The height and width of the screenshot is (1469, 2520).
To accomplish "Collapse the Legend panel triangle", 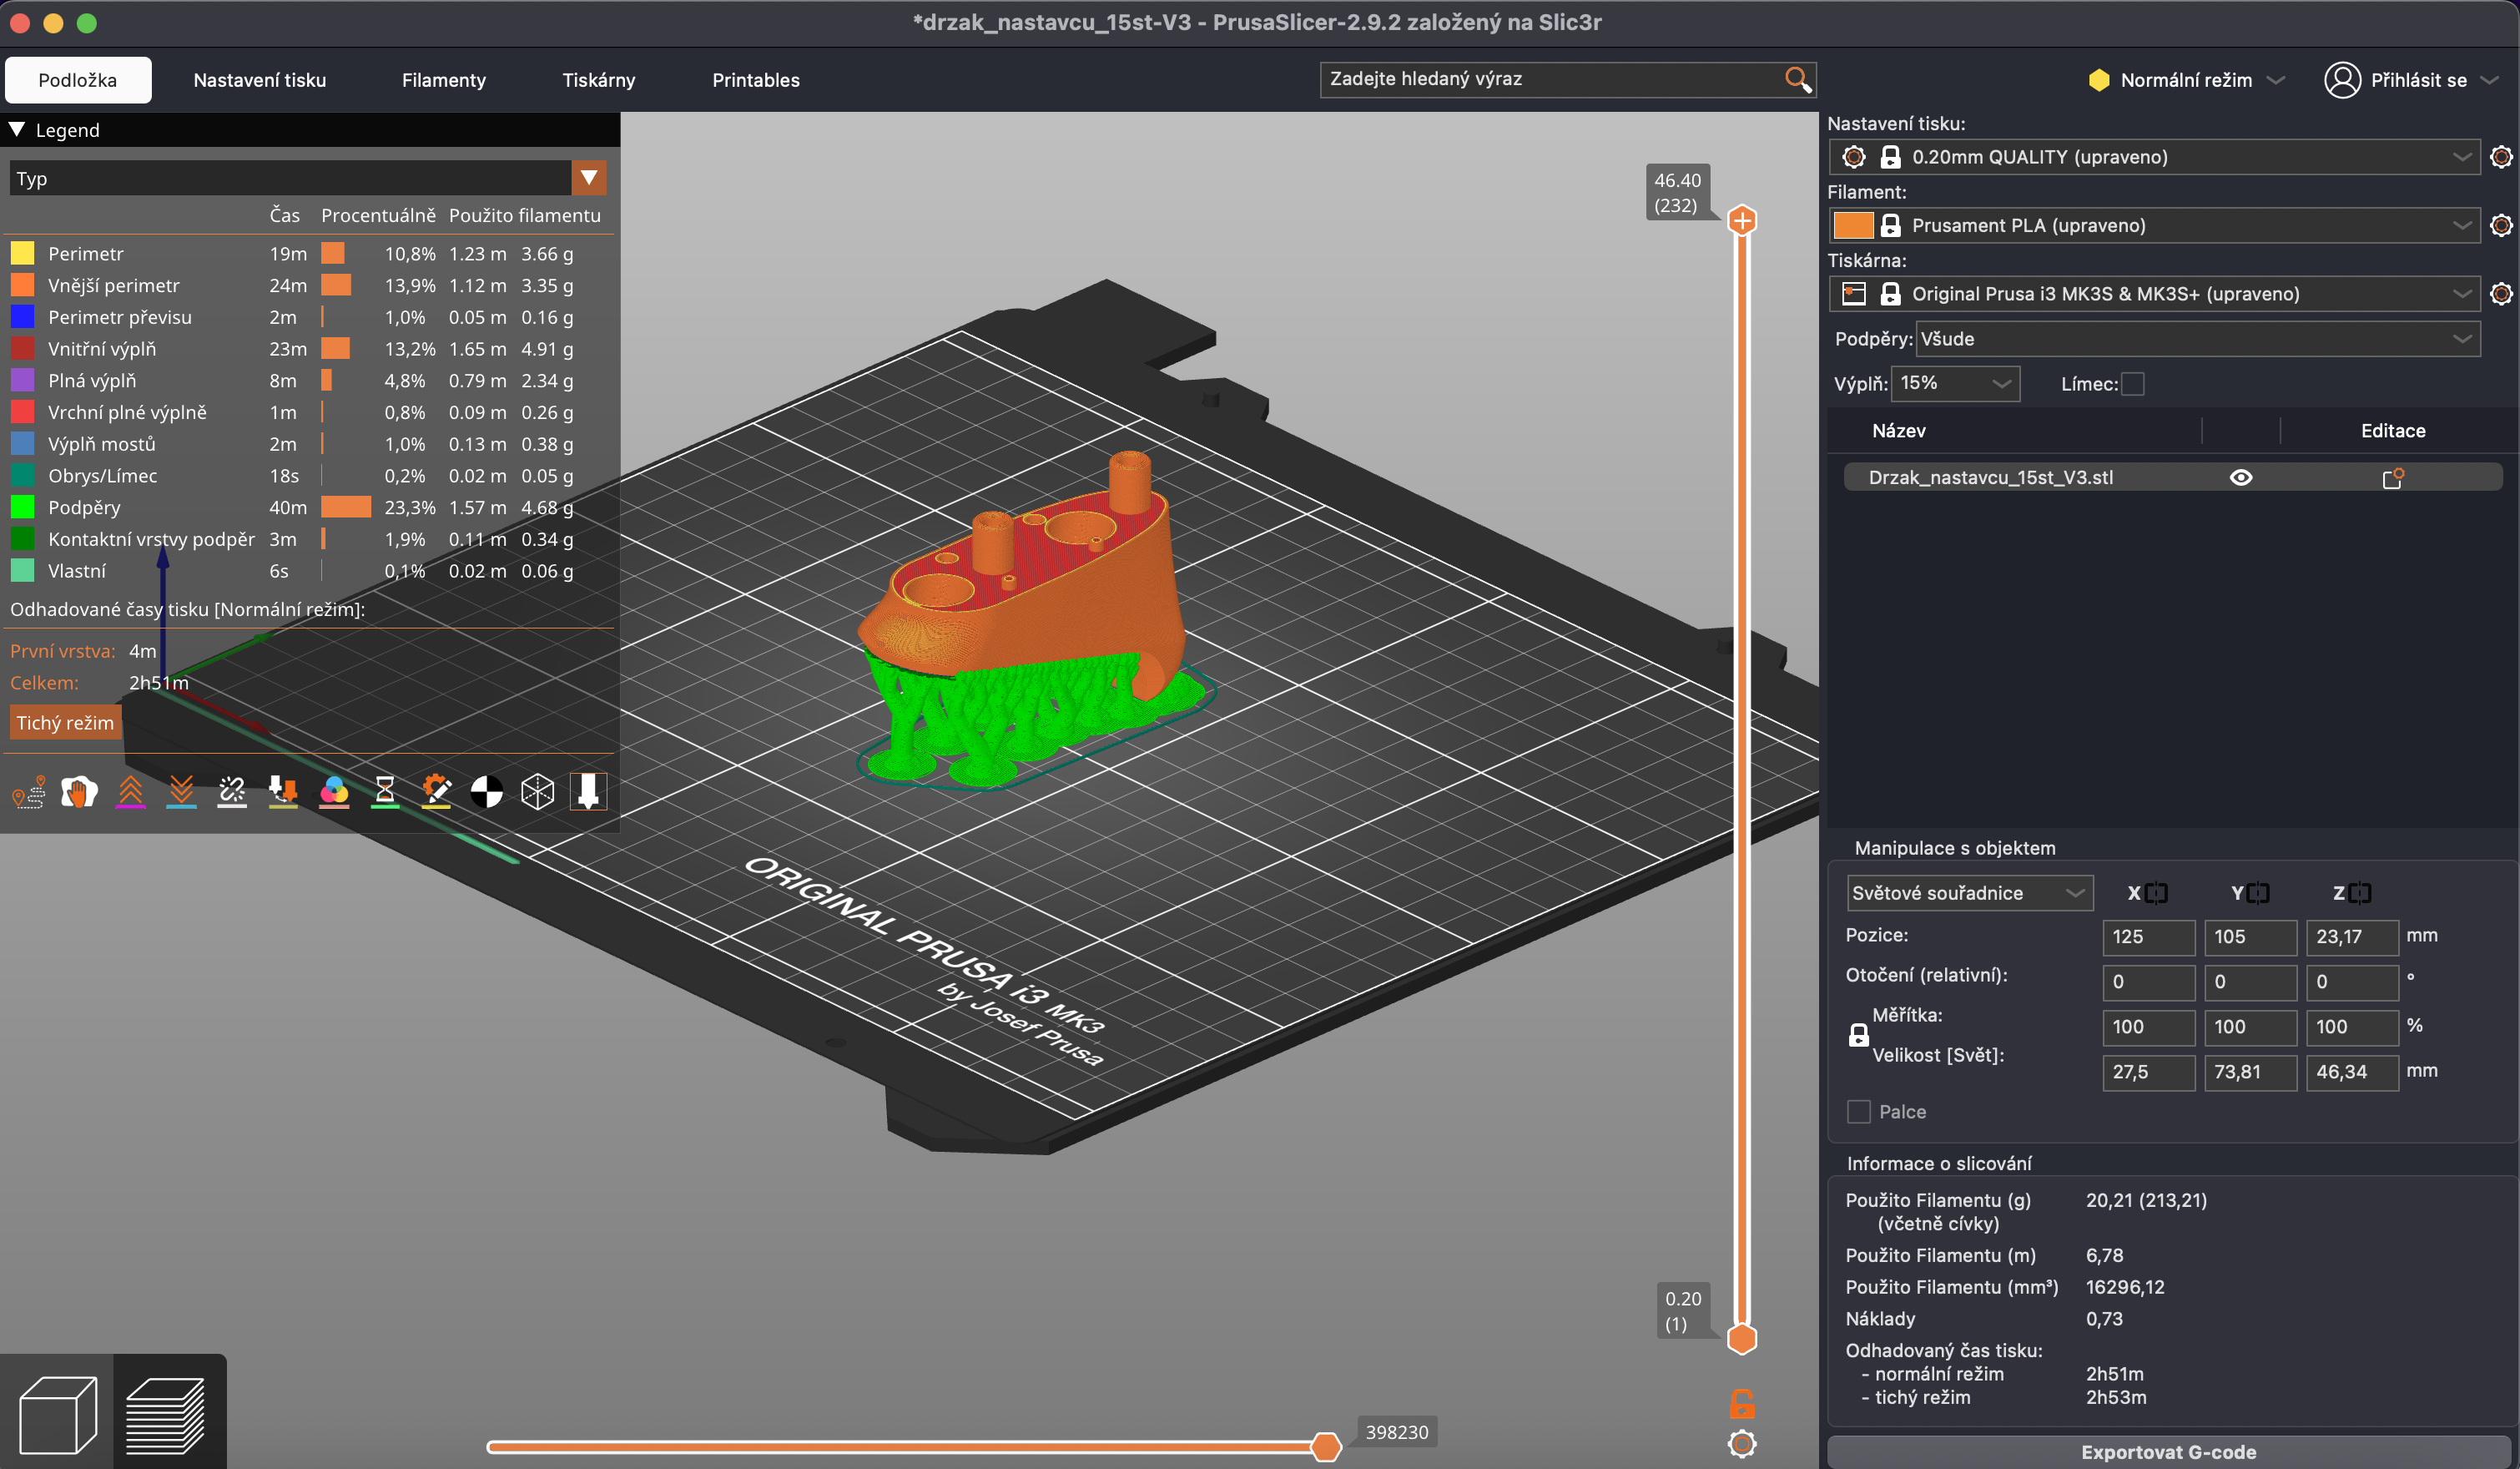I will pos(17,130).
